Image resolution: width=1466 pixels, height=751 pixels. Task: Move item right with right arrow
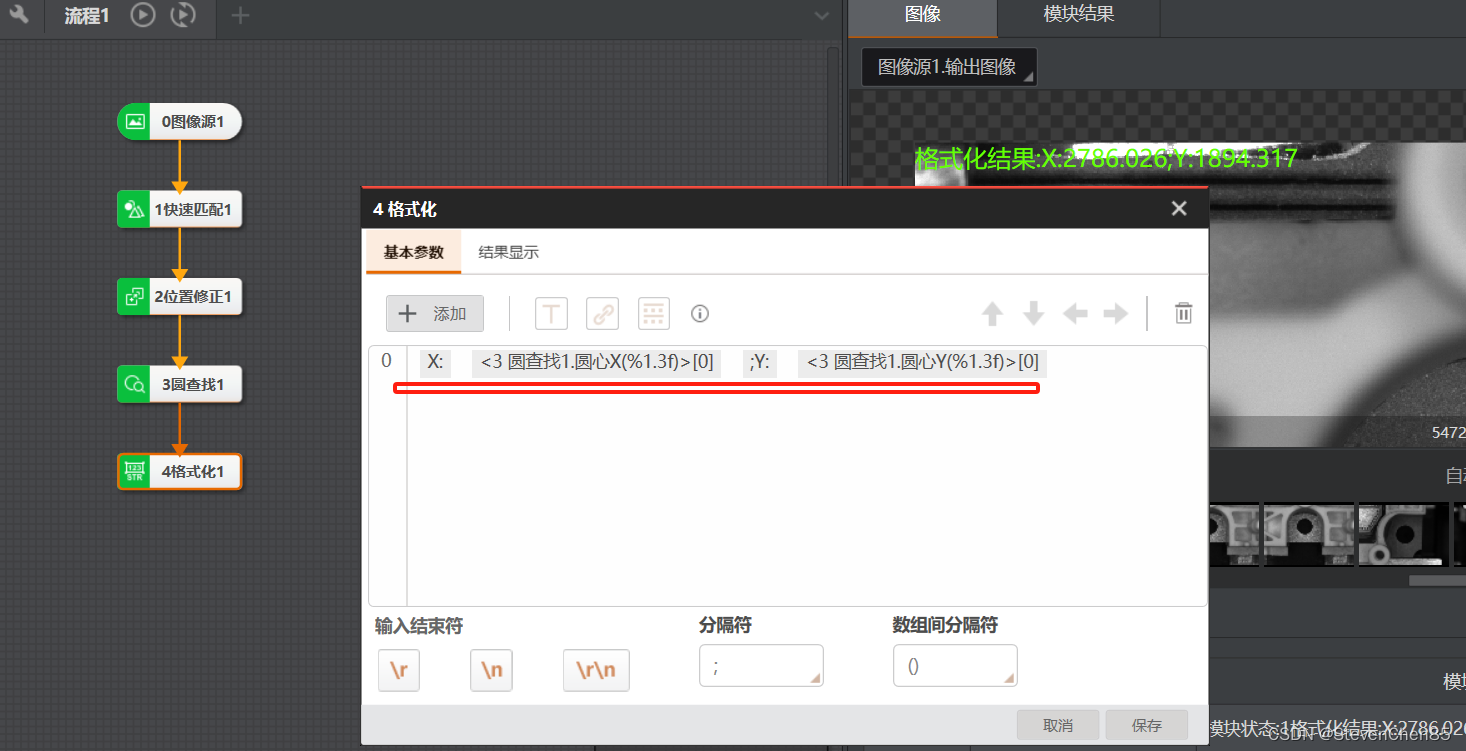[1115, 314]
